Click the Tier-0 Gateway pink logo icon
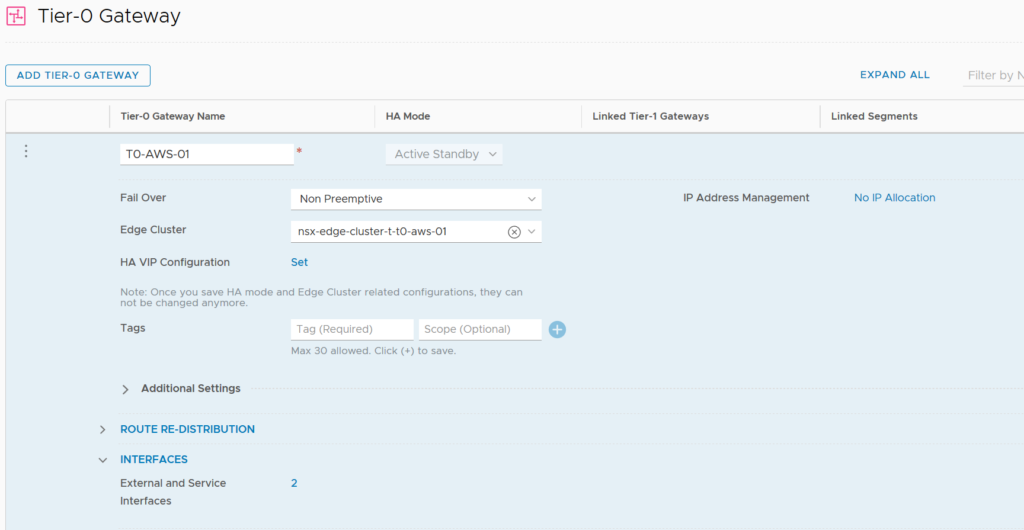Image resolution: width=1024 pixels, height=530 pixels. pyautogui.click(x=16, y=16)
